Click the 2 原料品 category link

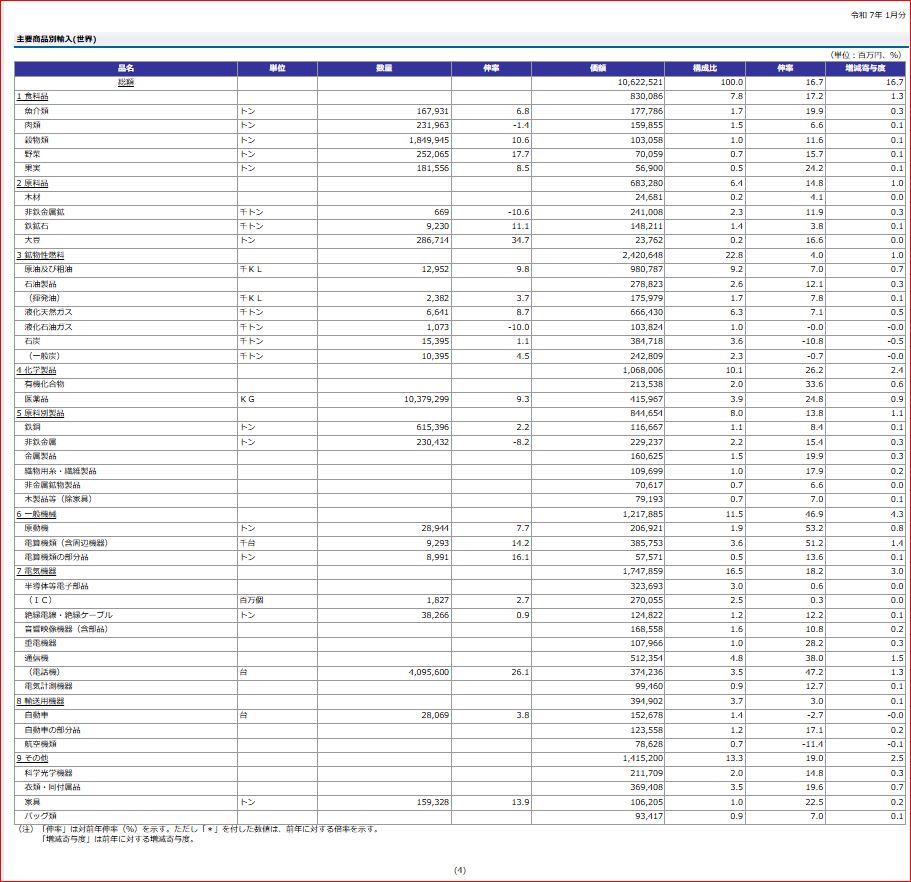tap(32, 184)
